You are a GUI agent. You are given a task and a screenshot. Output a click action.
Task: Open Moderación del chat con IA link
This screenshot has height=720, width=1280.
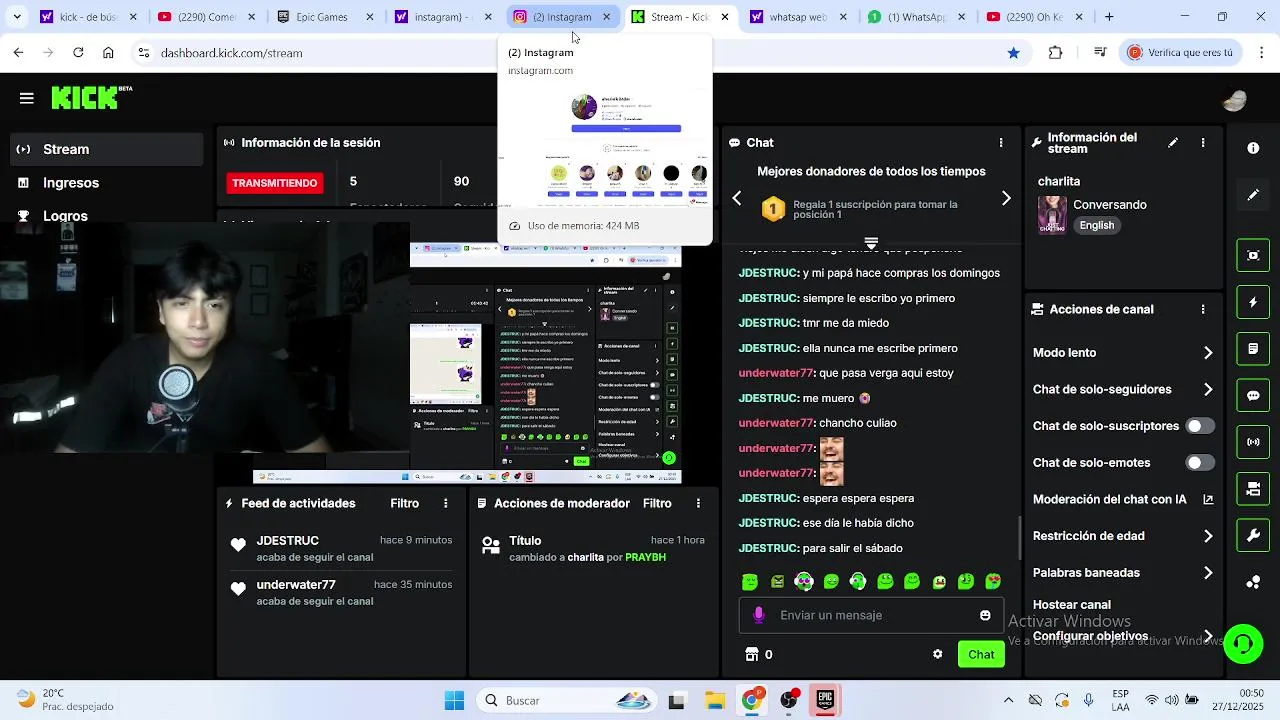point(1123,500)
